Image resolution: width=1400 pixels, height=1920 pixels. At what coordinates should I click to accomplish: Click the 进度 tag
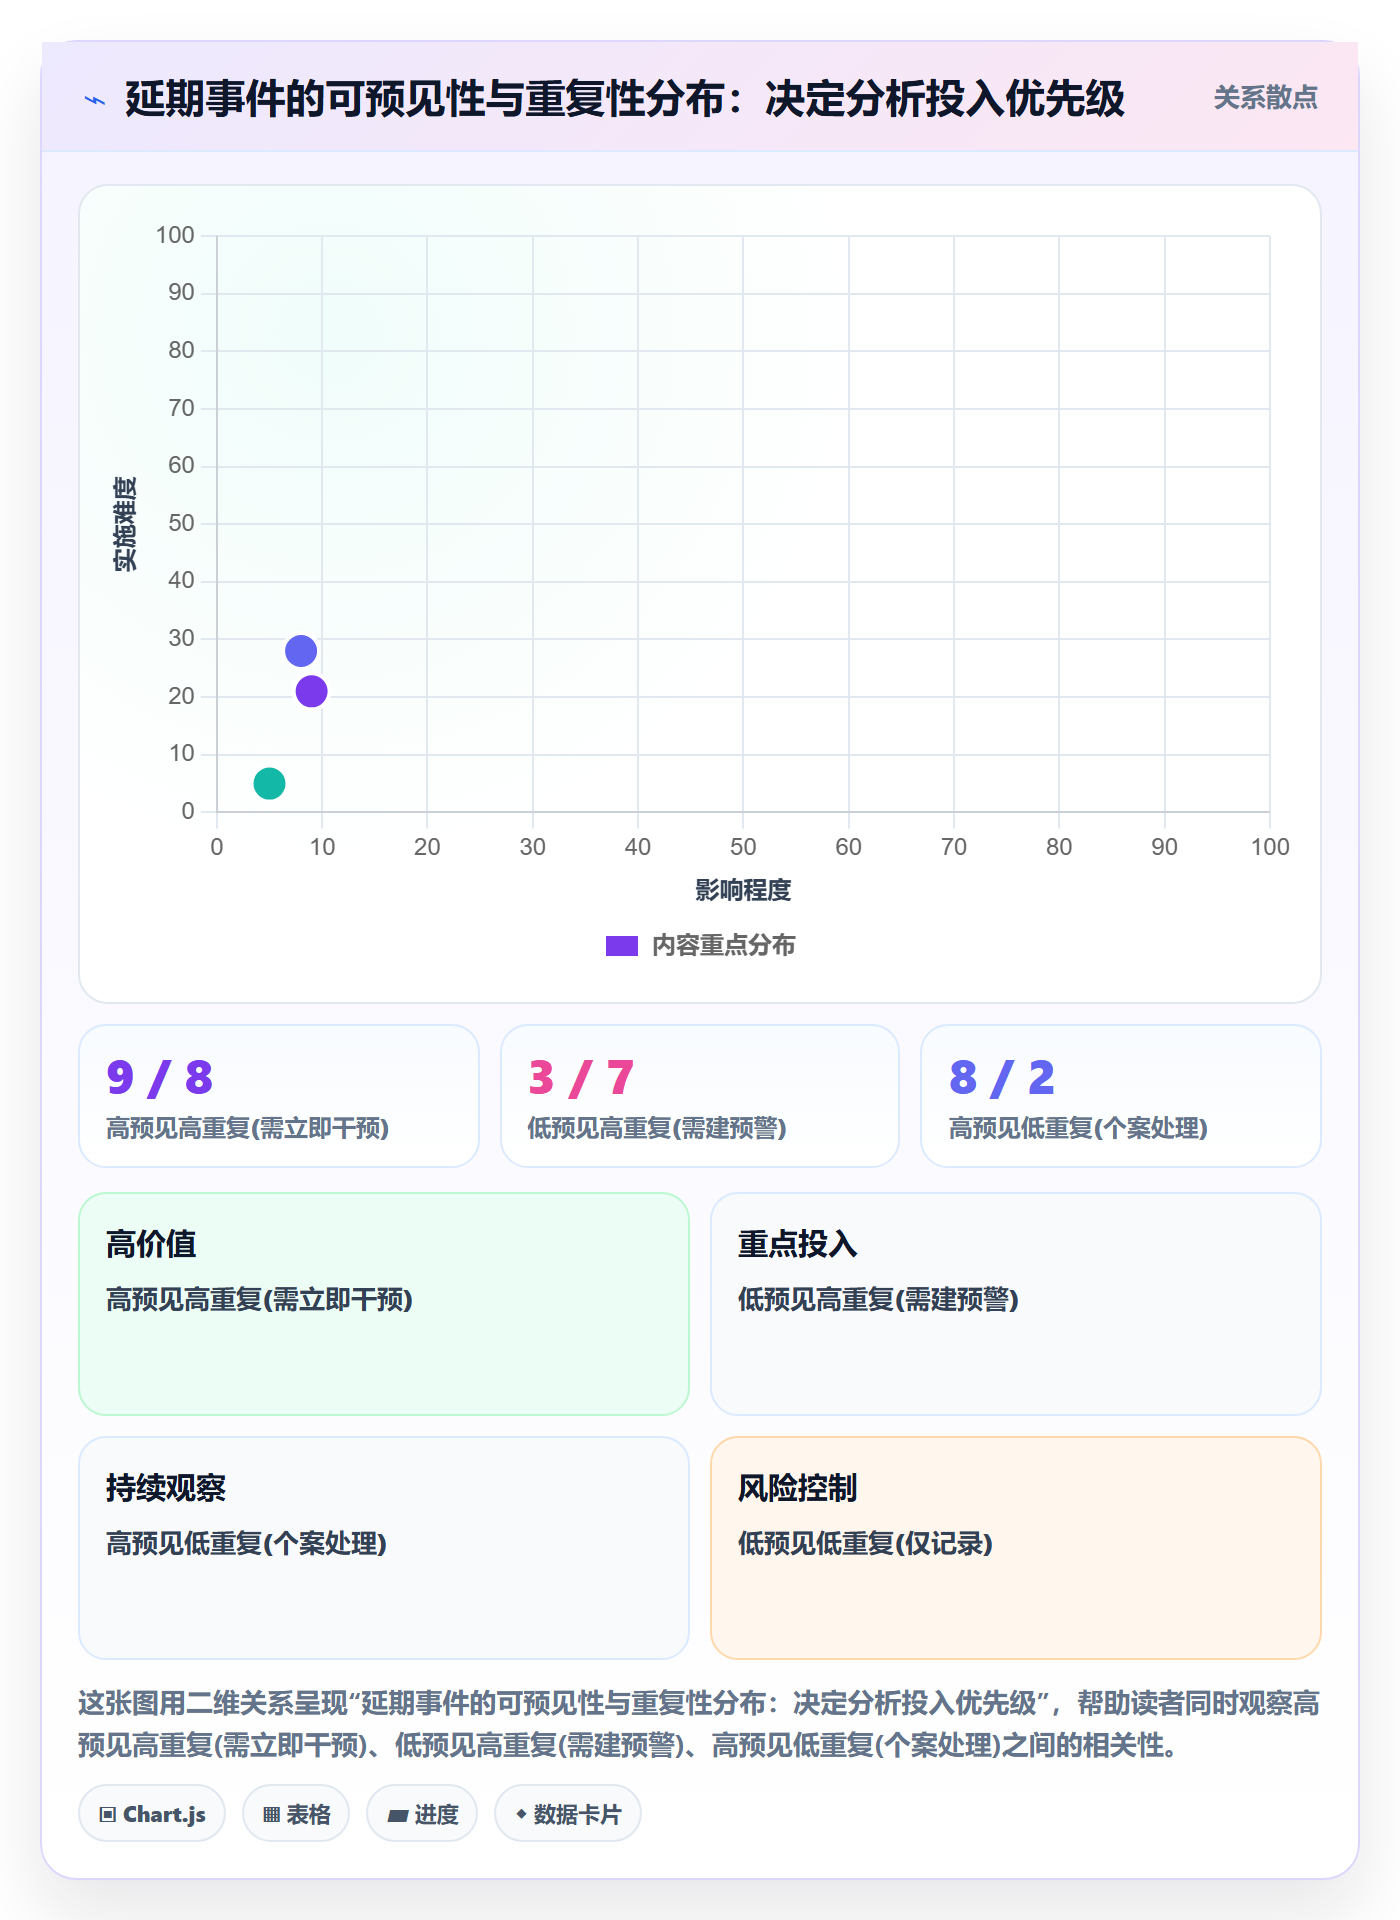coord(422,1814)
